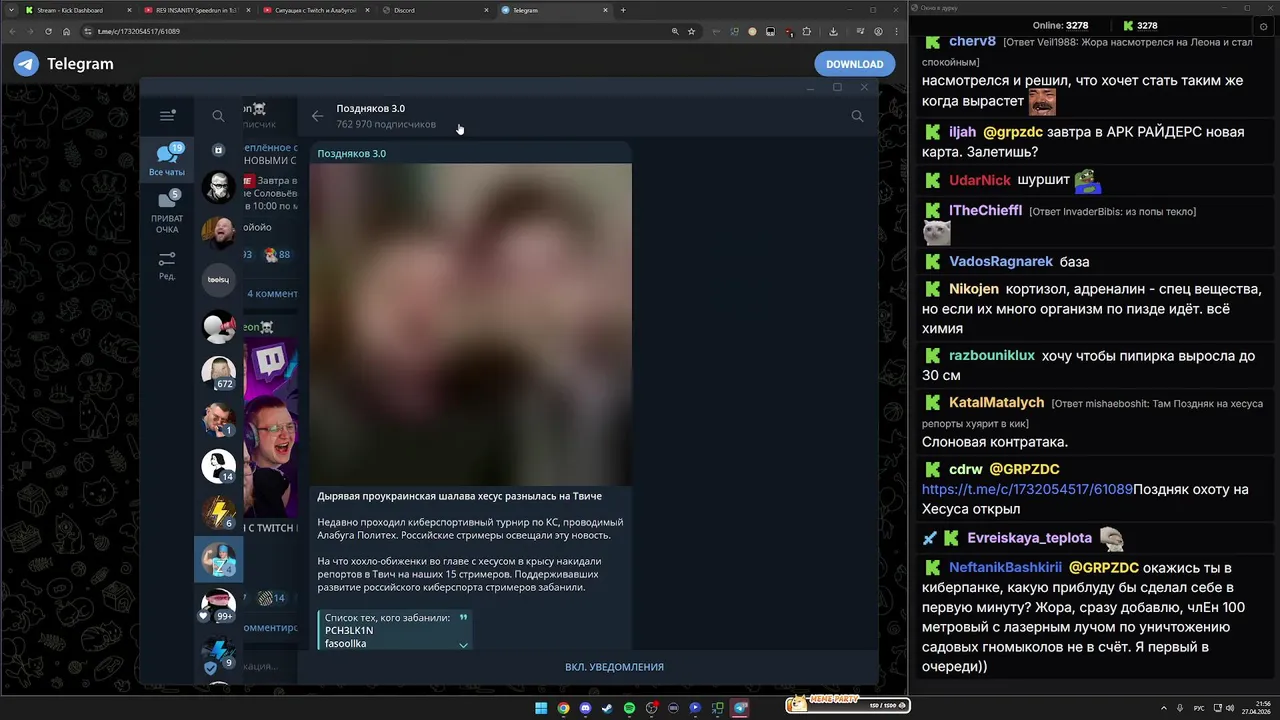Open chat avatar with 99+ badge

pyautogui.click(x=219, y=606)
